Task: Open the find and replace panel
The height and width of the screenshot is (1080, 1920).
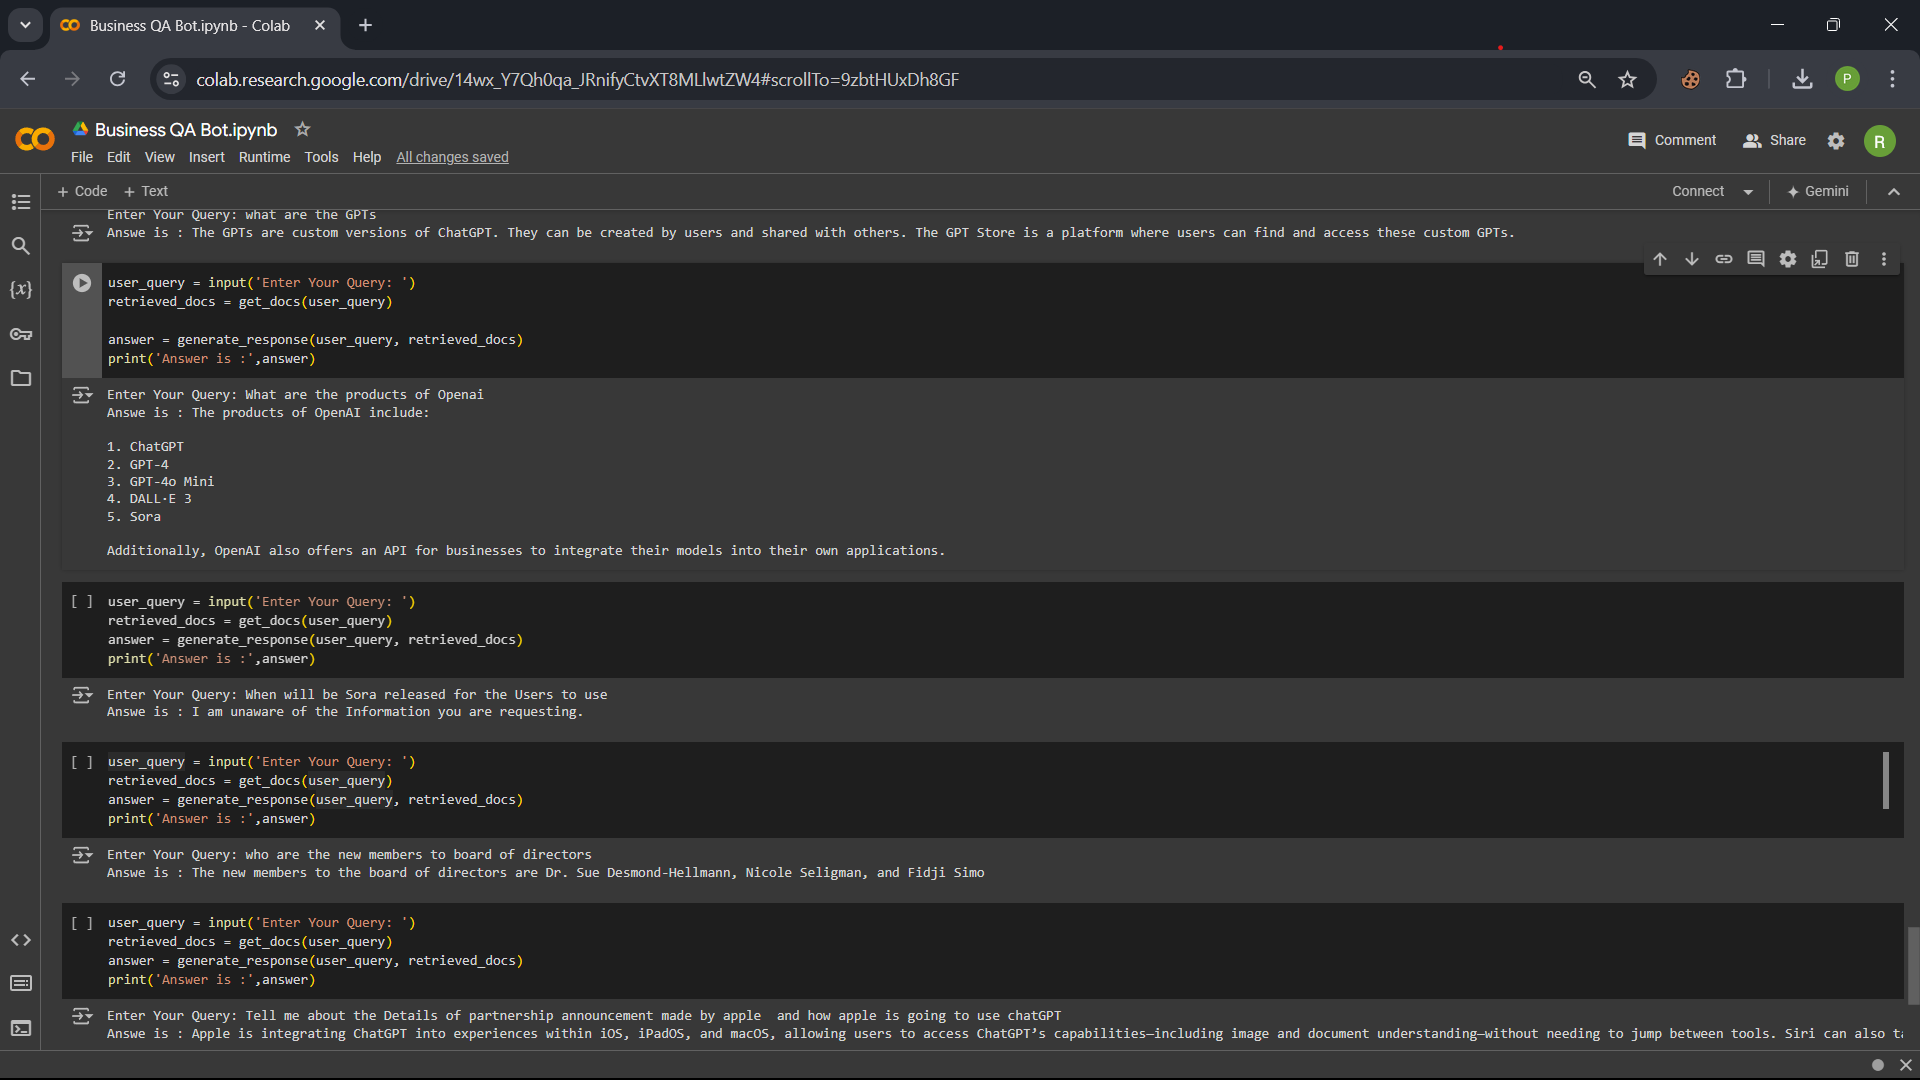Action: pos(21,245)
